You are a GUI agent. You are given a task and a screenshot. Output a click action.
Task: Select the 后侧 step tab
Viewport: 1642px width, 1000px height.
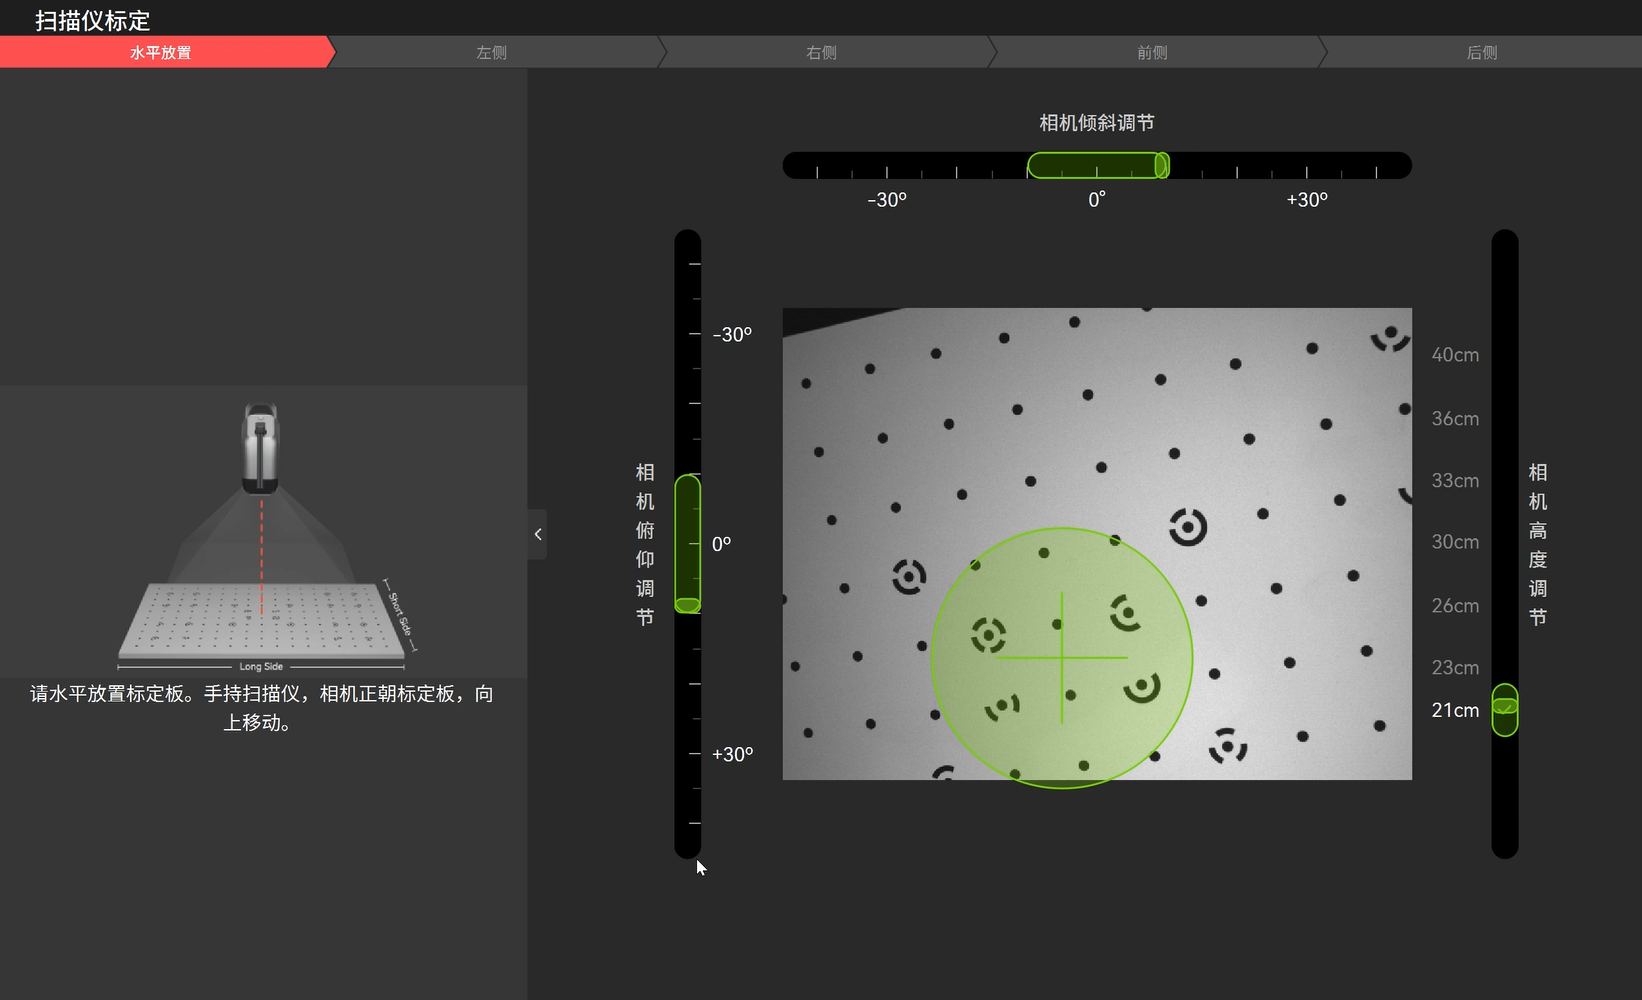click(x=1482, y=52)
